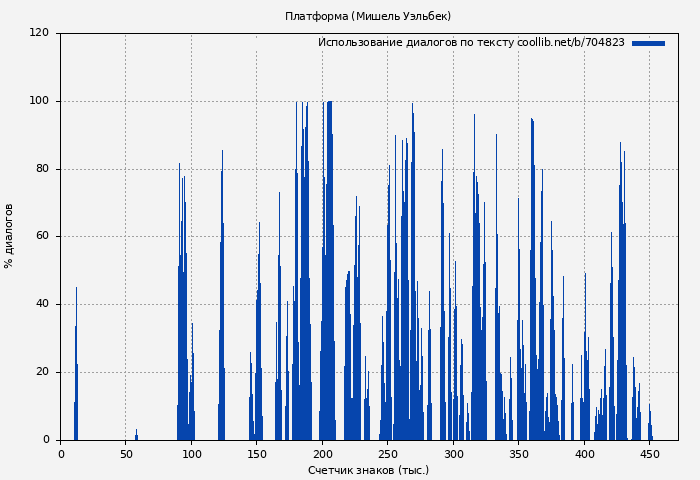
Task: Click the blue legend color swatch
Action: coord(648,43)
